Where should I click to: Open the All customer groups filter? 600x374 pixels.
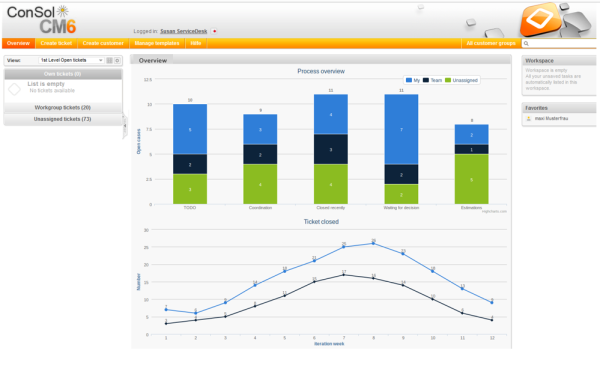tap(491, 43)
